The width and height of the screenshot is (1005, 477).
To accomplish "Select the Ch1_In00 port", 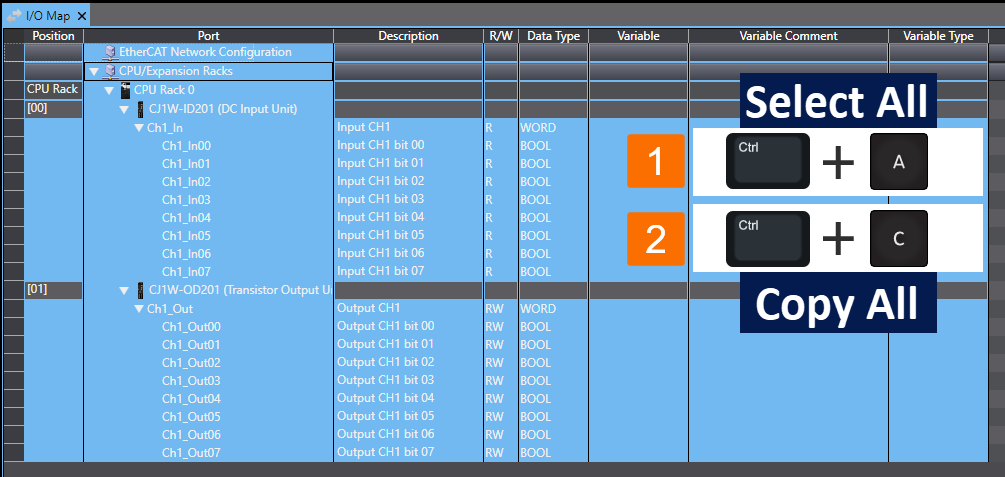I will coord(187,146).
